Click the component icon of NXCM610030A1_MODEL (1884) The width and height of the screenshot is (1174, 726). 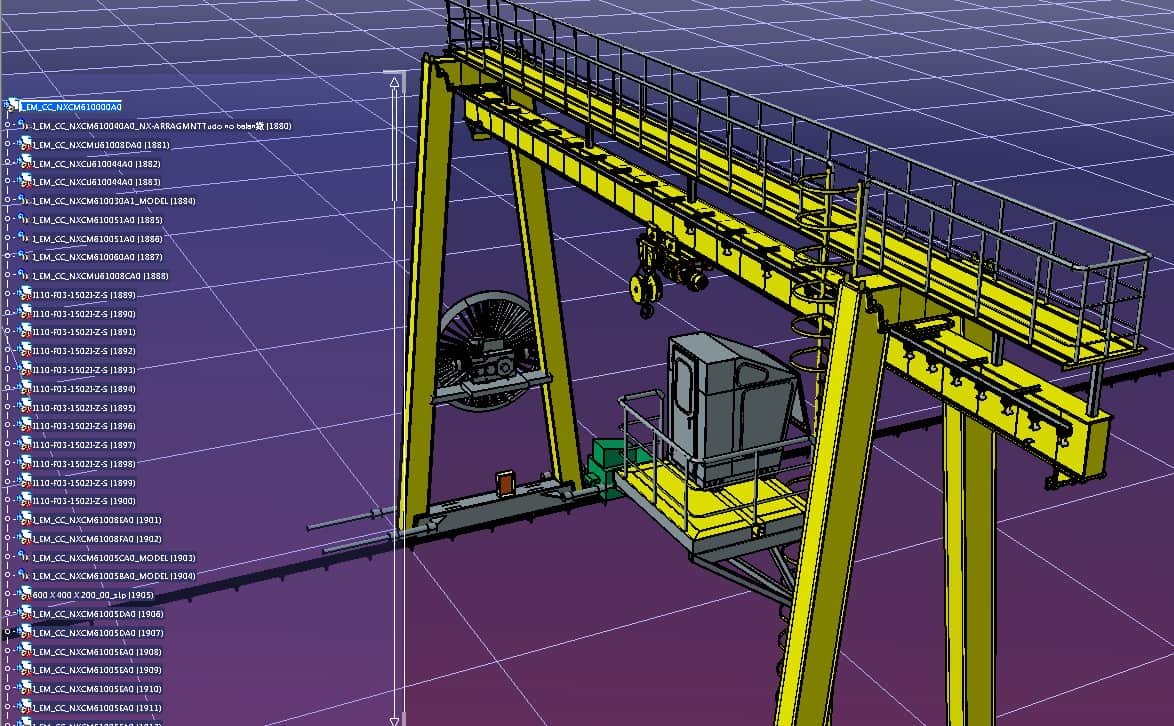24,201
